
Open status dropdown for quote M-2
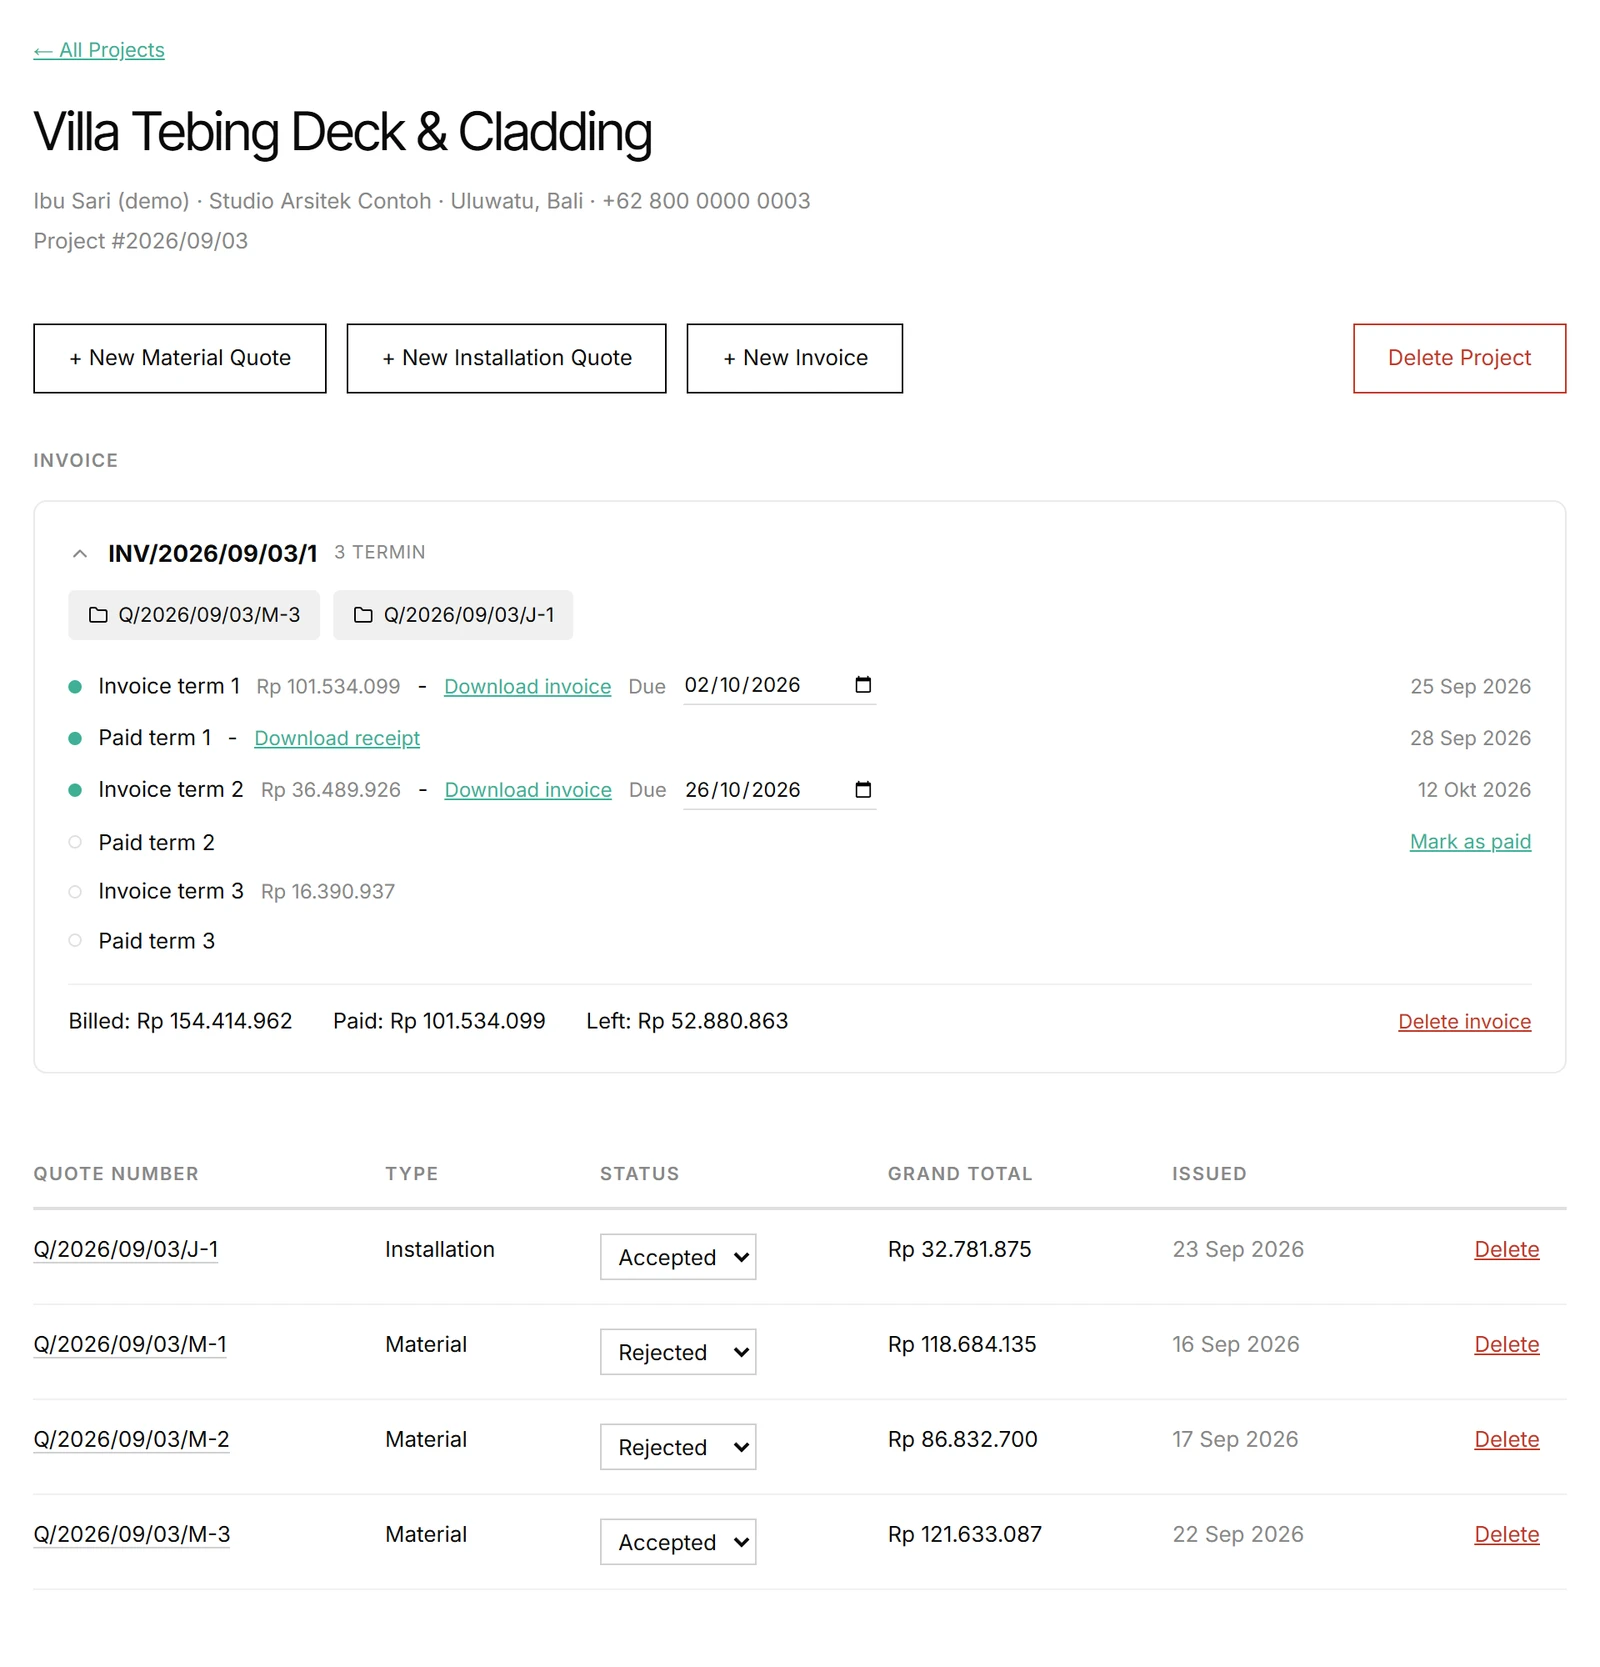pos(678,1447)
